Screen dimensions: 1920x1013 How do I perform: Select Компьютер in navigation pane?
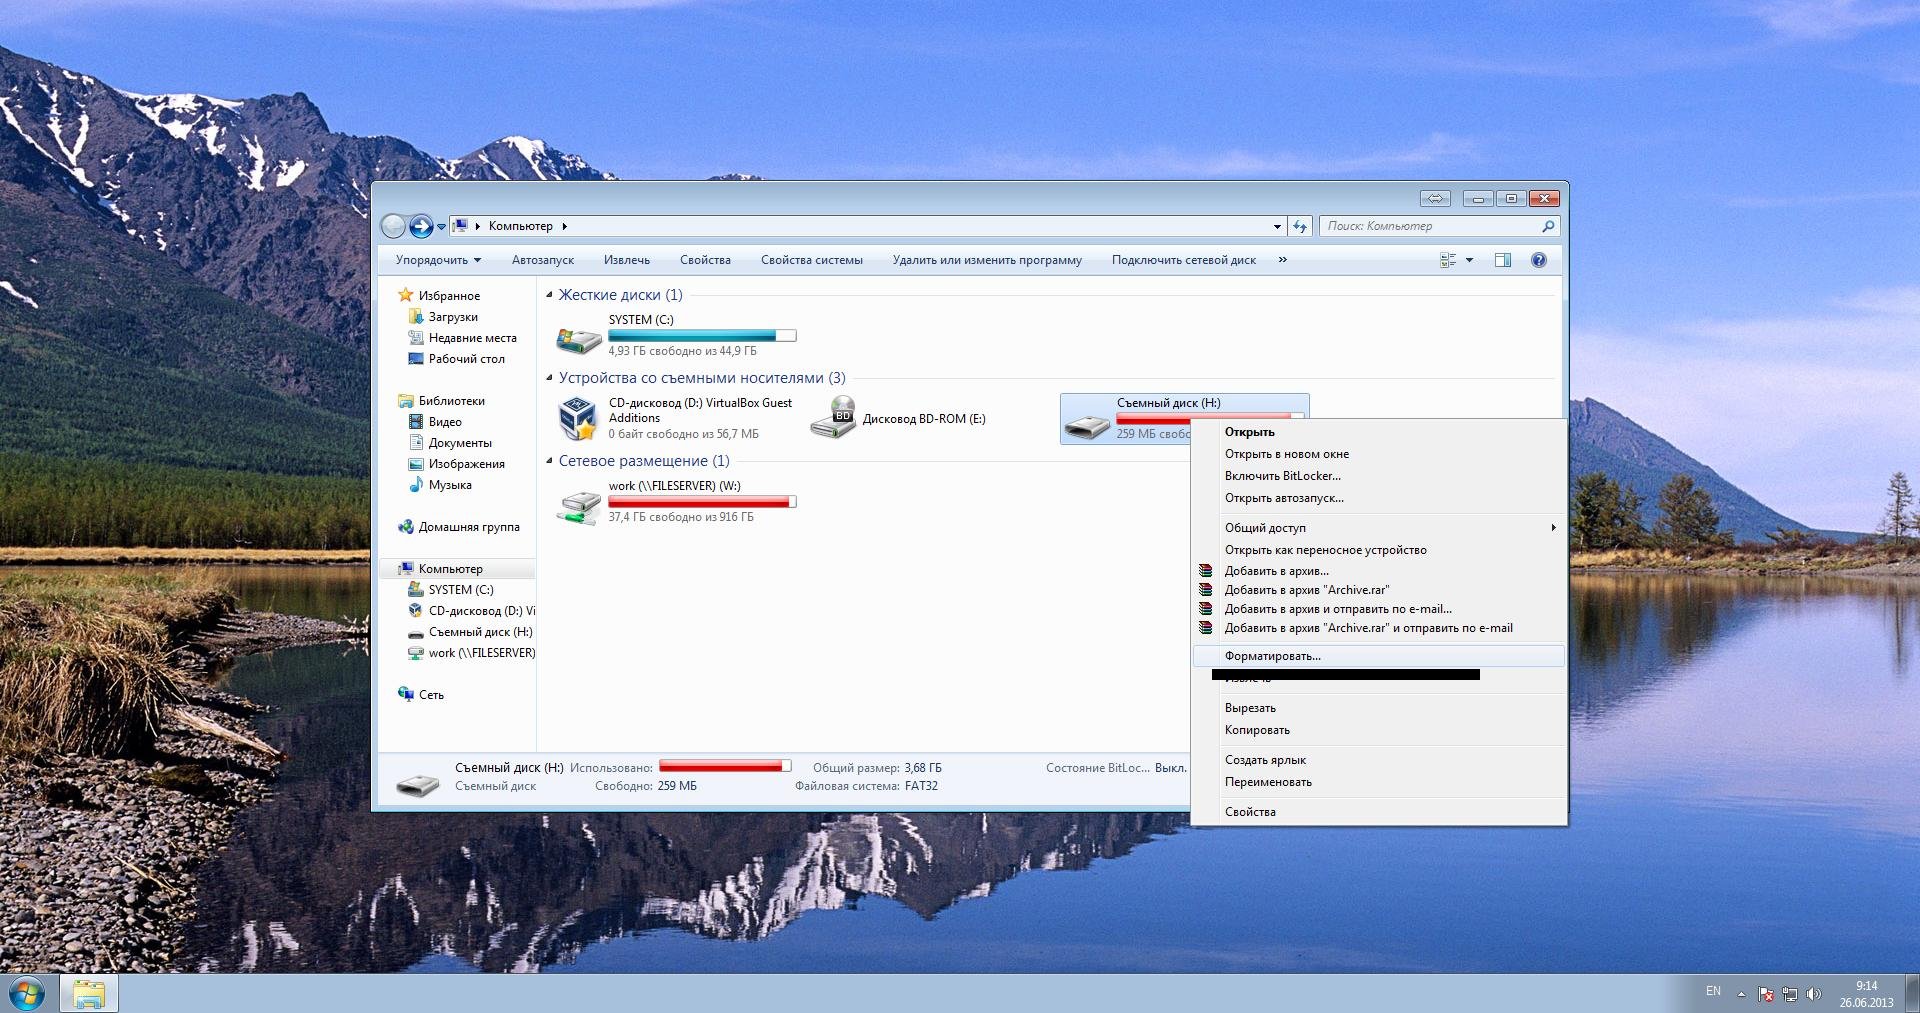click(x=450, y=569)
